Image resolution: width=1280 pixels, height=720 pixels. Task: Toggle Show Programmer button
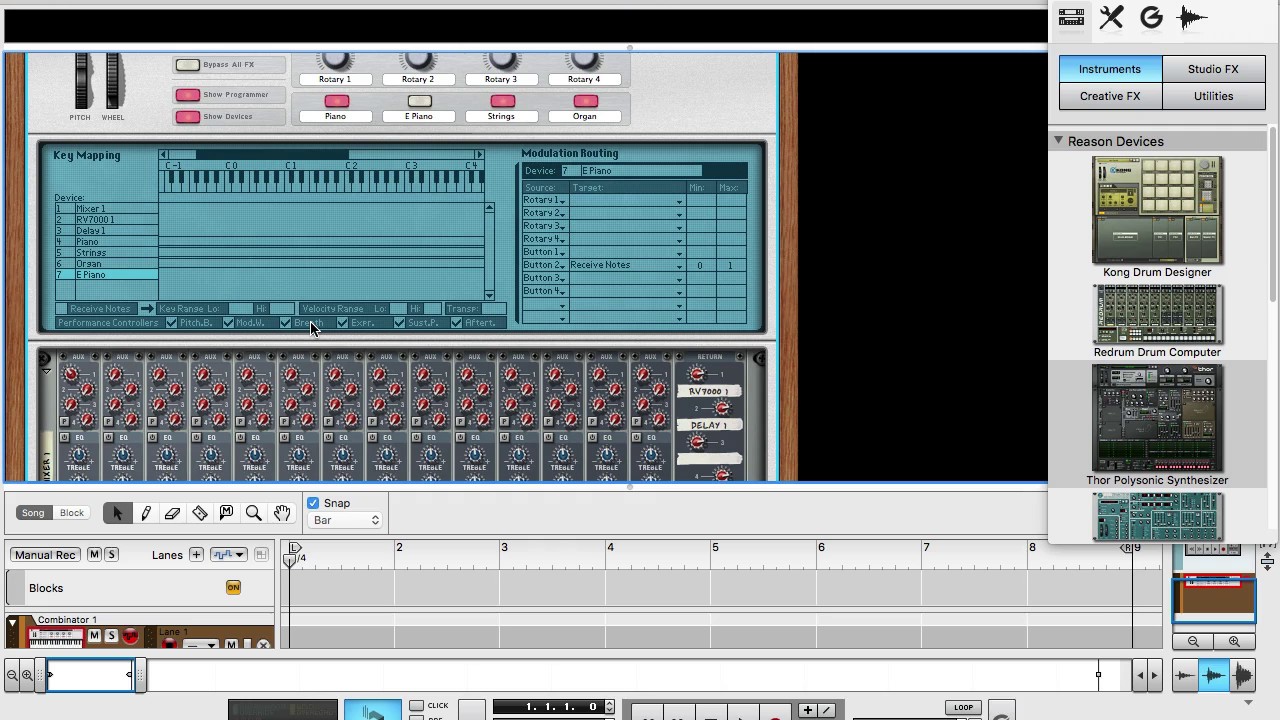[187, 95]
